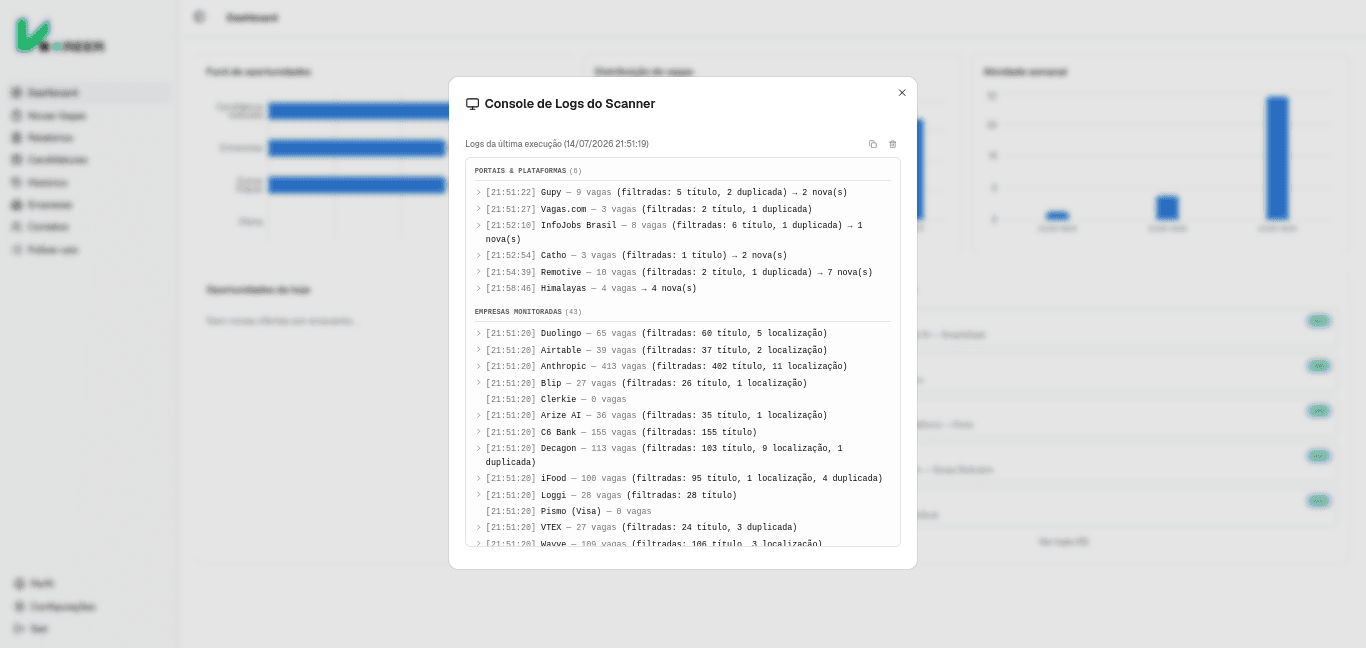Viewport: 1366px width, 648px height.
Task: Expand the Vagas.com log entry chevron
Action: (478, 210)
